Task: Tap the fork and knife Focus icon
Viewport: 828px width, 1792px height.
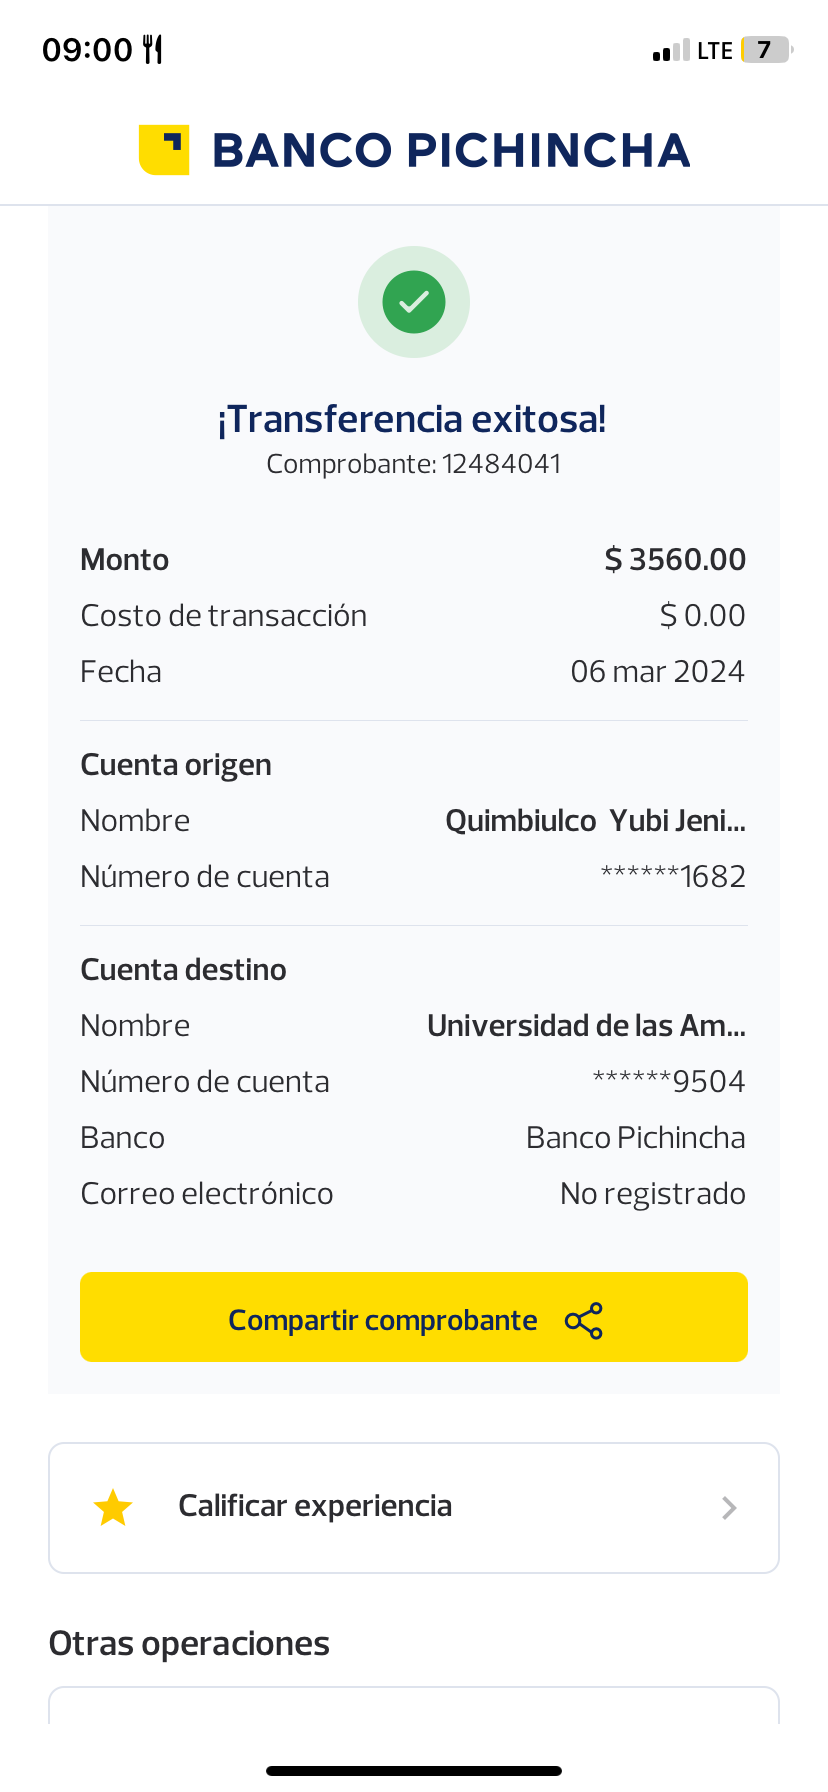Action: point(153,49)
